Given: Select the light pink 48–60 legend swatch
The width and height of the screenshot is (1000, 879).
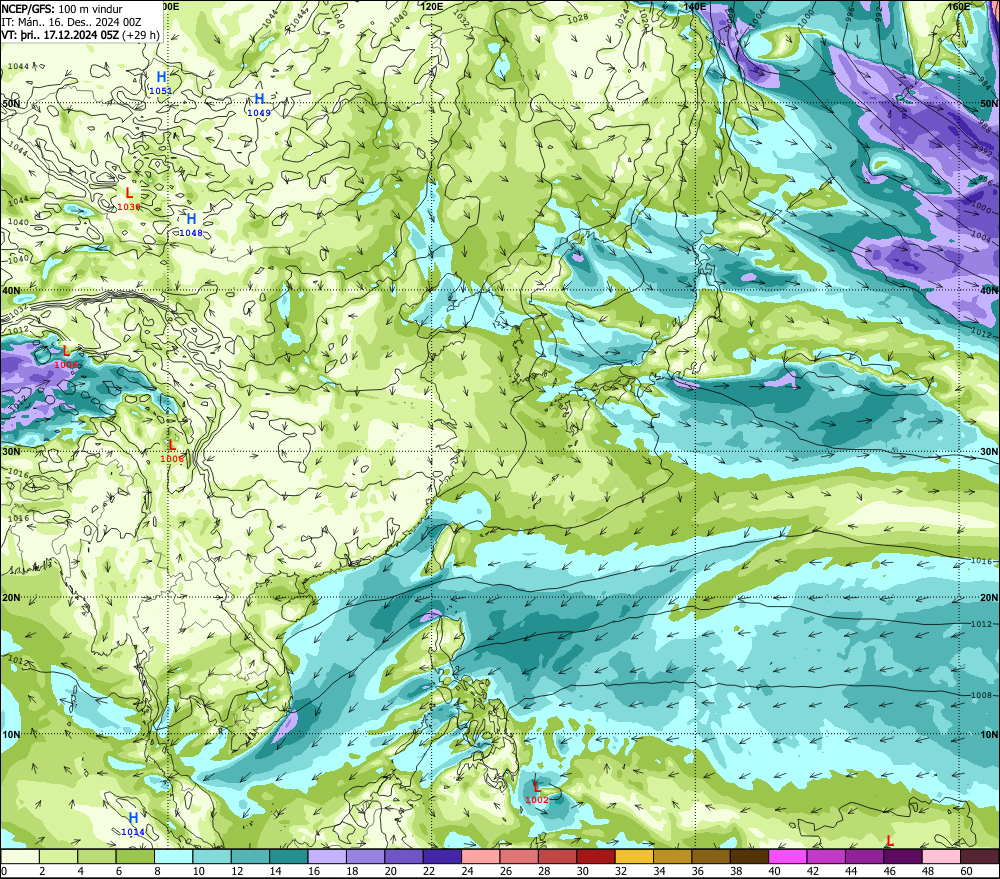Looking at the screenshot, I should (941, 857).
